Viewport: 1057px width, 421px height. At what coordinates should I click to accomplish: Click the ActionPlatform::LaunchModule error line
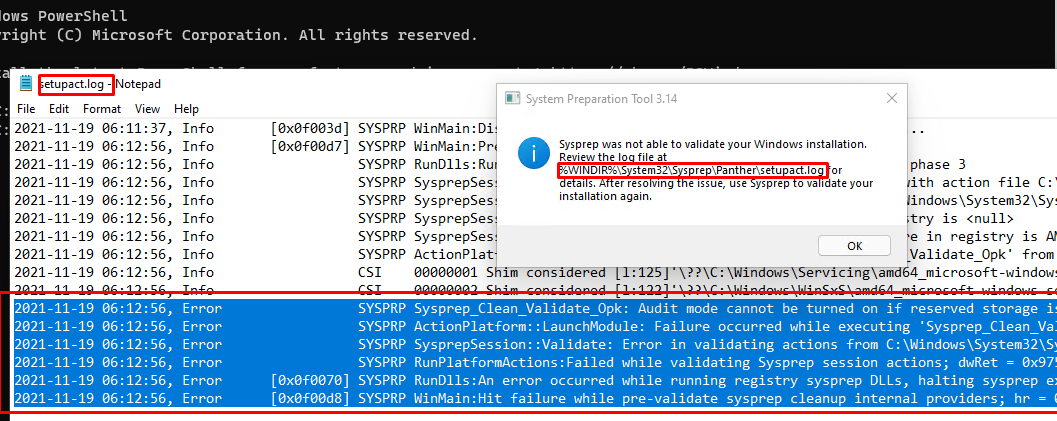click(535, 326)
